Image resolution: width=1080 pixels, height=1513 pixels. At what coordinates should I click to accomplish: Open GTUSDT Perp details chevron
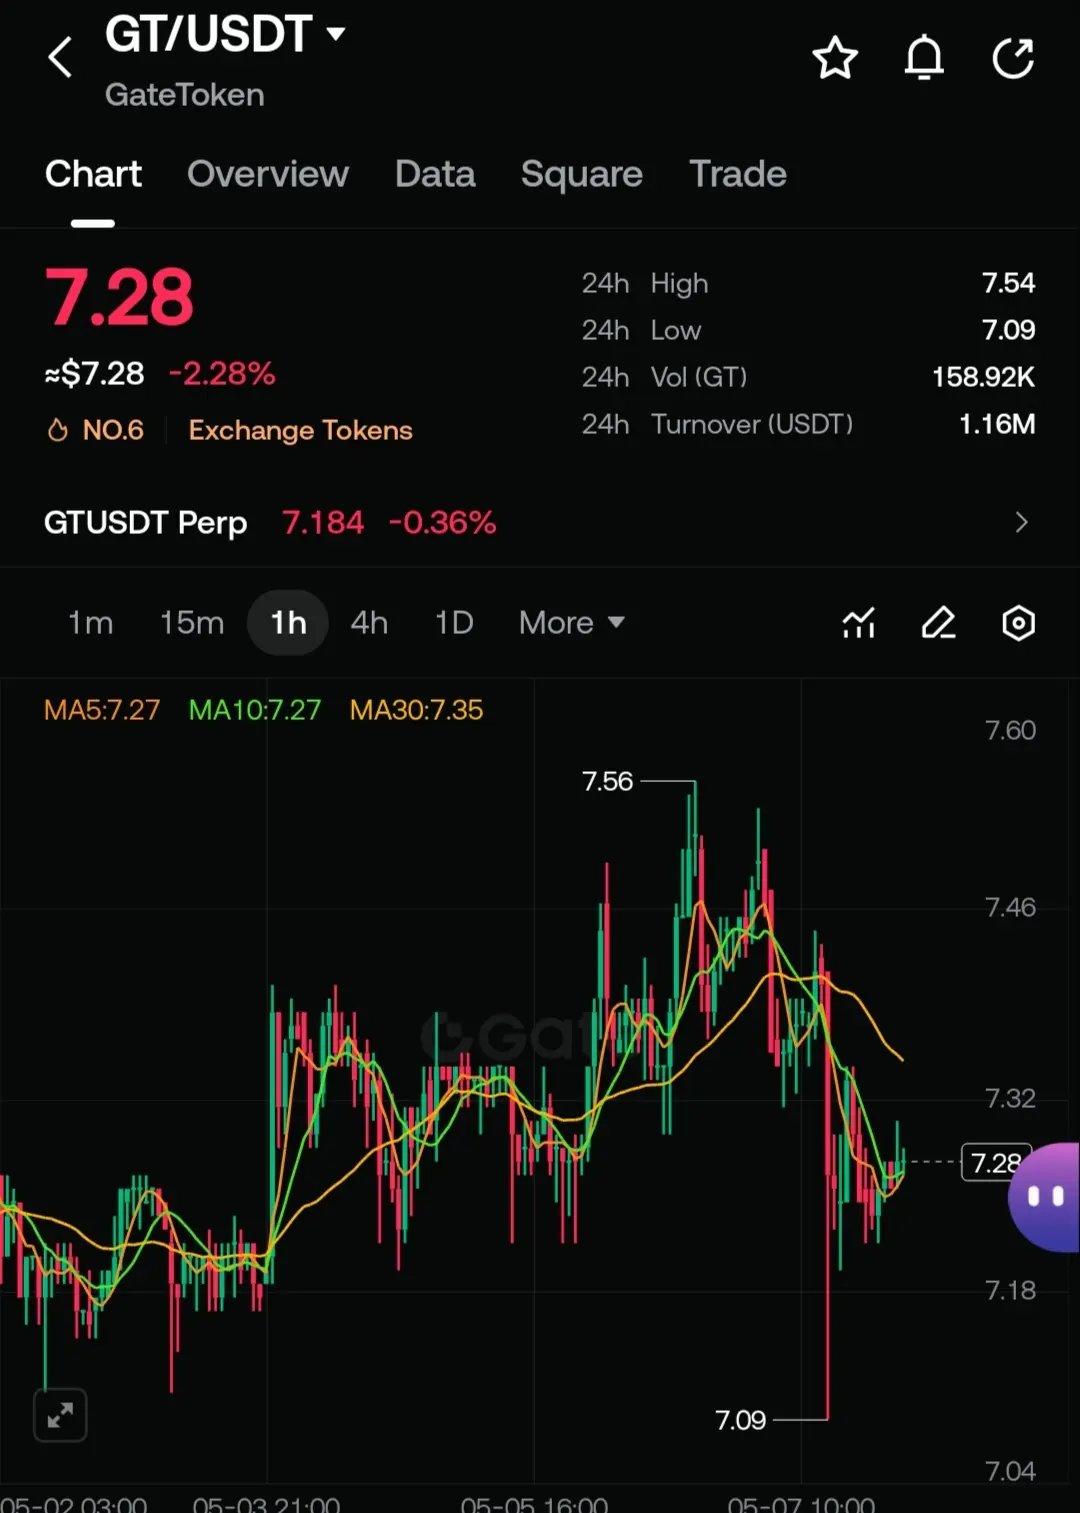click(1021, 522)
